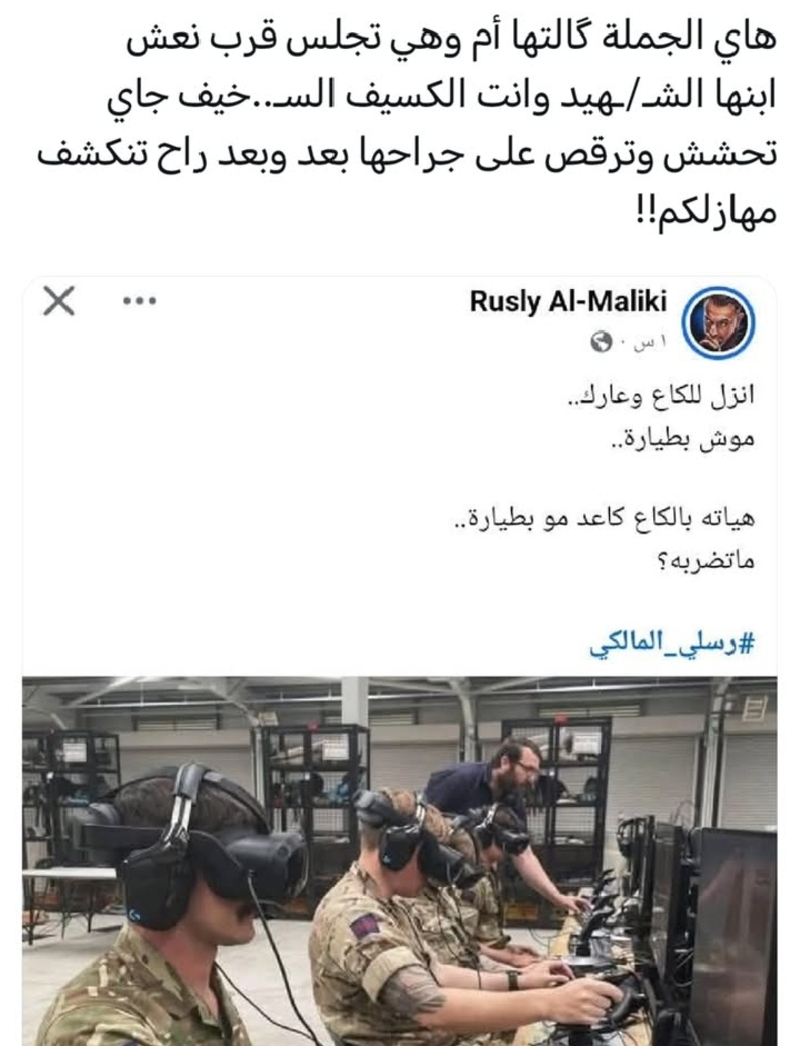Click the post line 'موش بطيارة..'
Image resolution: width=800 pixels, height=1046 pixels.
tap(683, 439)
